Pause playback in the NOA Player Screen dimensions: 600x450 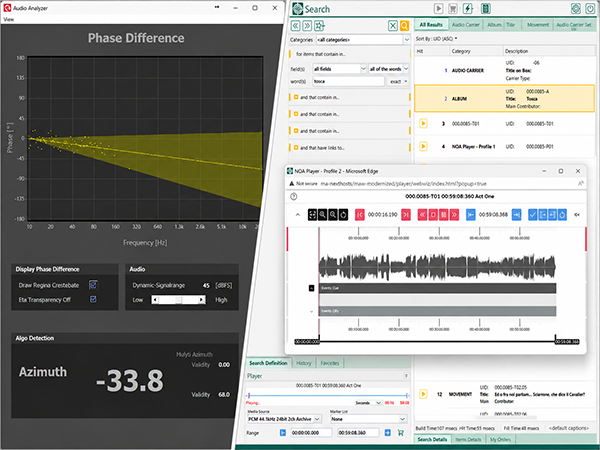pyautogui.click(x=443, y=215)
